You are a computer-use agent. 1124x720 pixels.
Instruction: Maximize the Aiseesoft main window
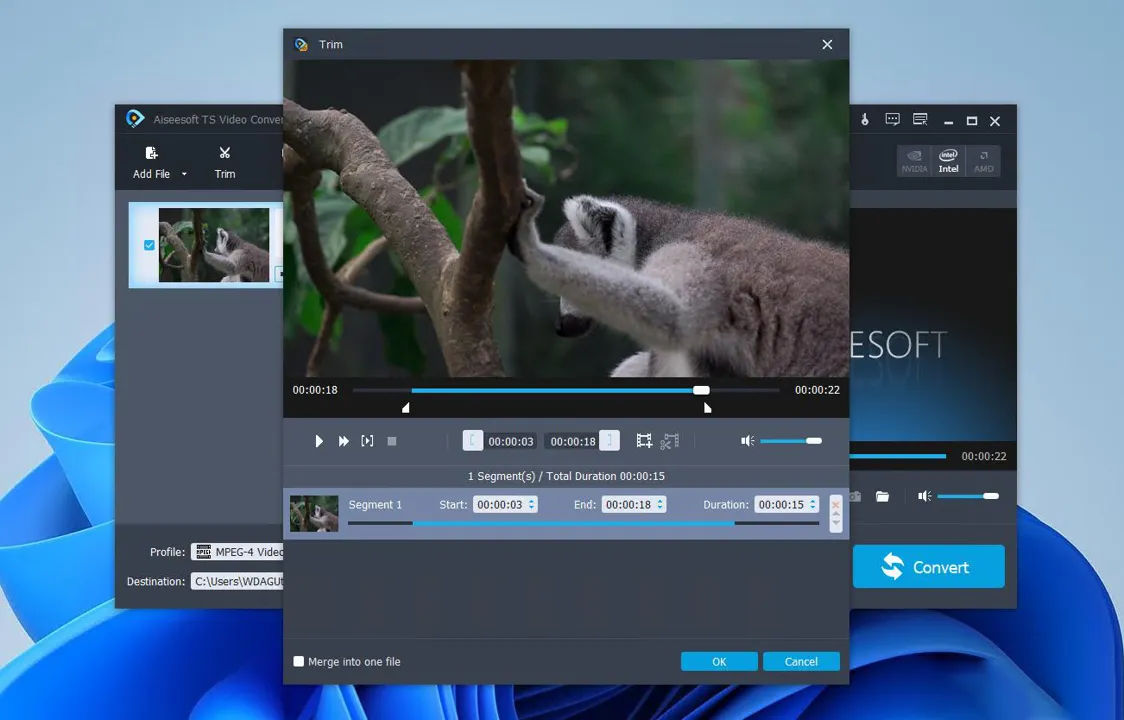(x=972, y=121)
